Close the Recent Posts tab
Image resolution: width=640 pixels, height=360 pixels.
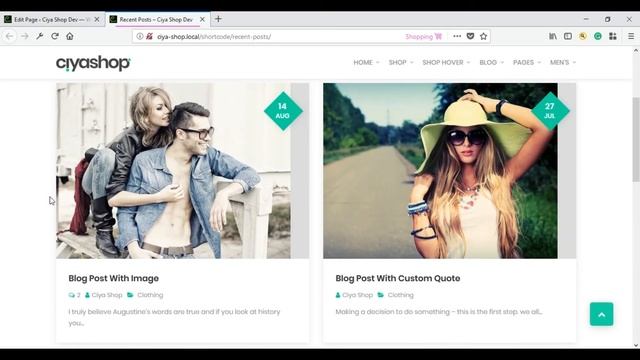202,19
